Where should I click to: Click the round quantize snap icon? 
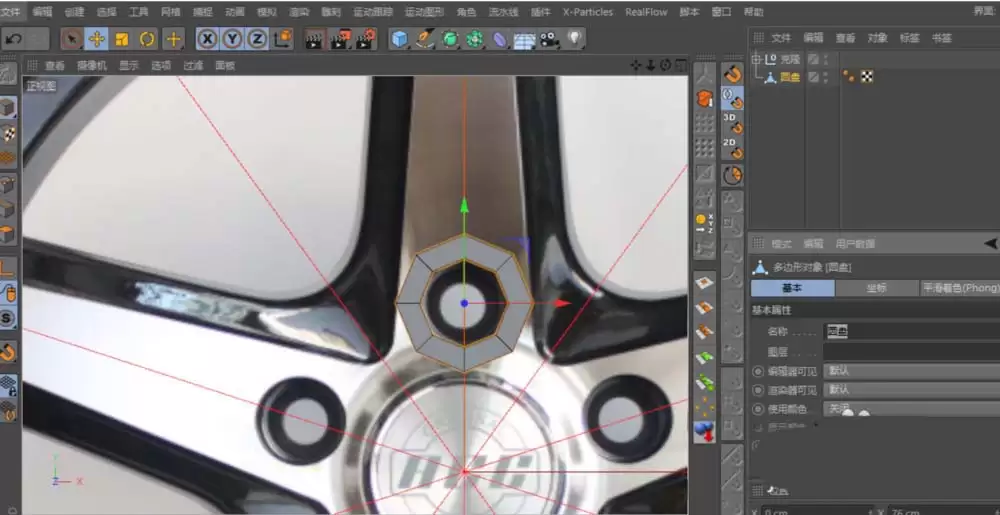[733, 175]
